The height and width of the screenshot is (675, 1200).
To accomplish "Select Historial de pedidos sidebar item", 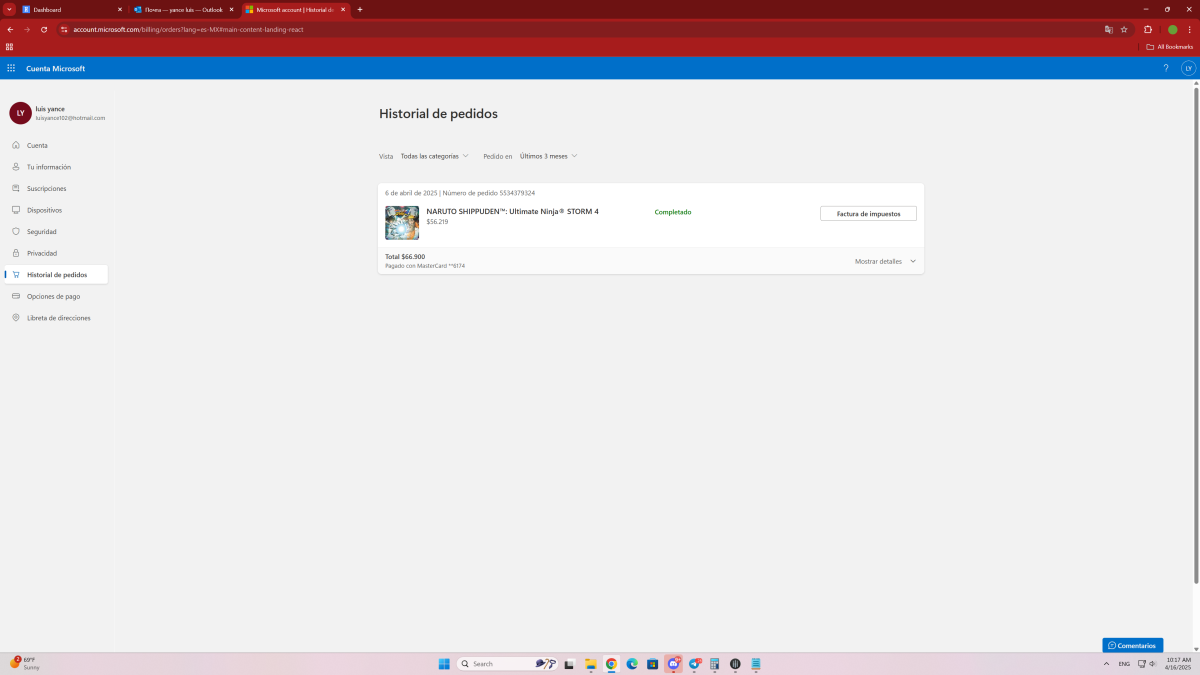I will pyautogui.click(x=56, y=274).
